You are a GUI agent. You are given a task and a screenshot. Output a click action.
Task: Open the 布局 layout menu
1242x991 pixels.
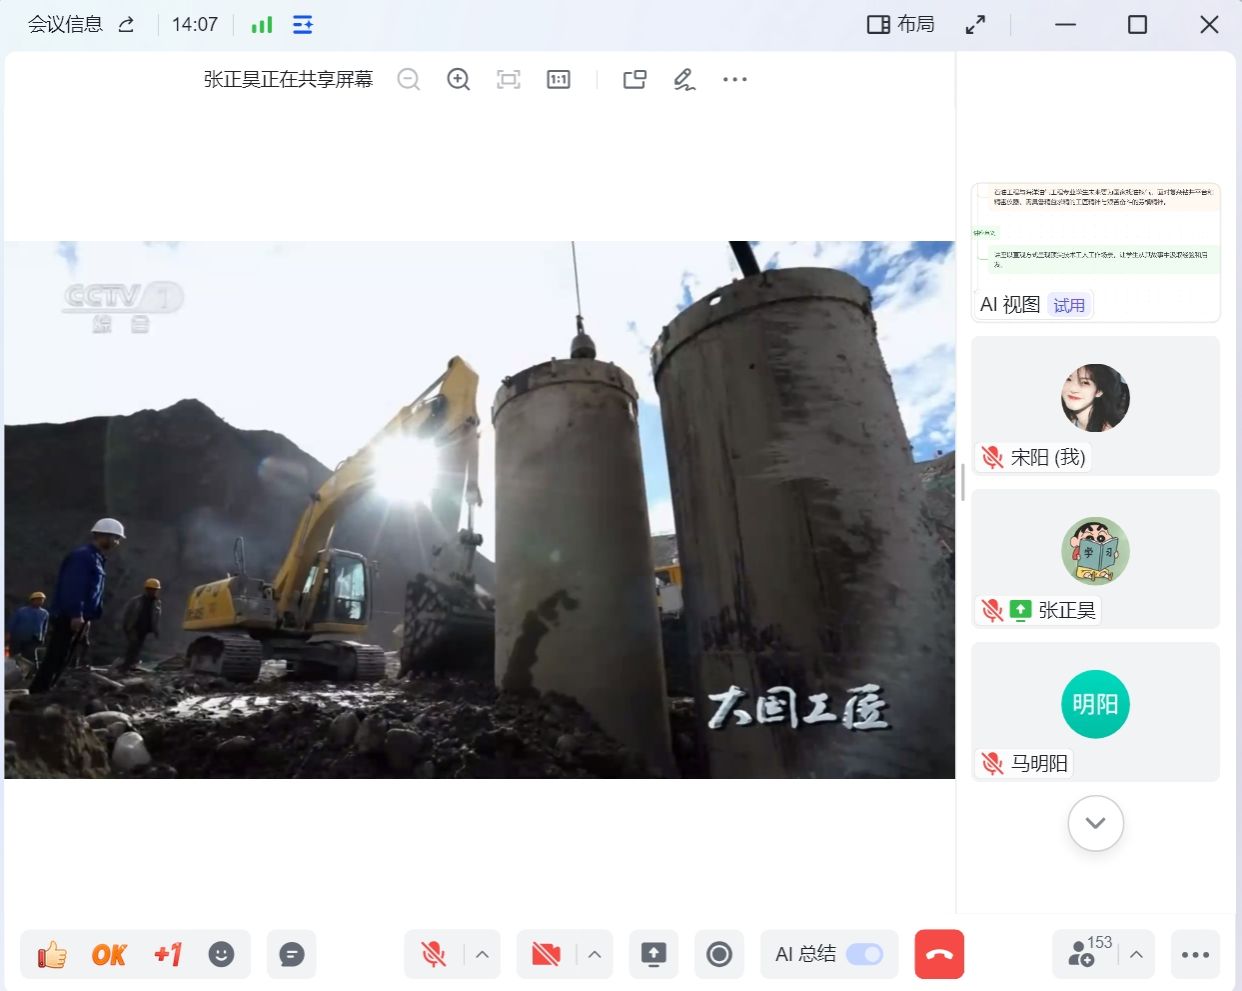(x=901, y=25)
